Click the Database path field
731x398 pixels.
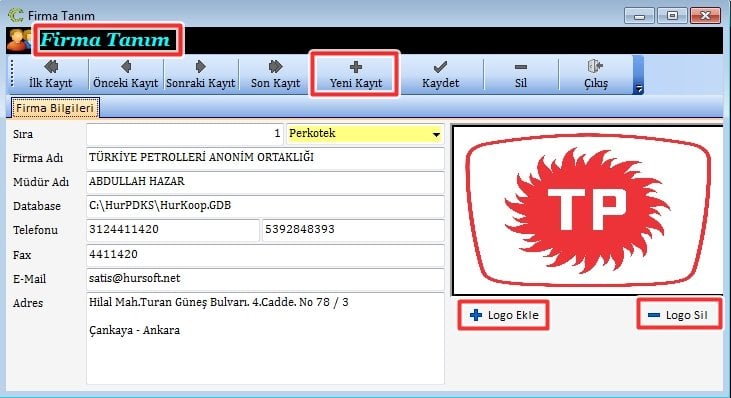coord(265,206)
